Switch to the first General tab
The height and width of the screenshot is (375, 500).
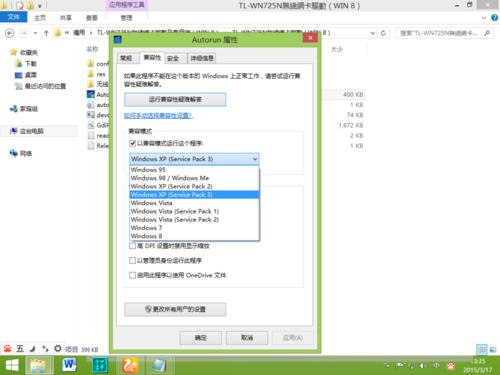point(126,58)
